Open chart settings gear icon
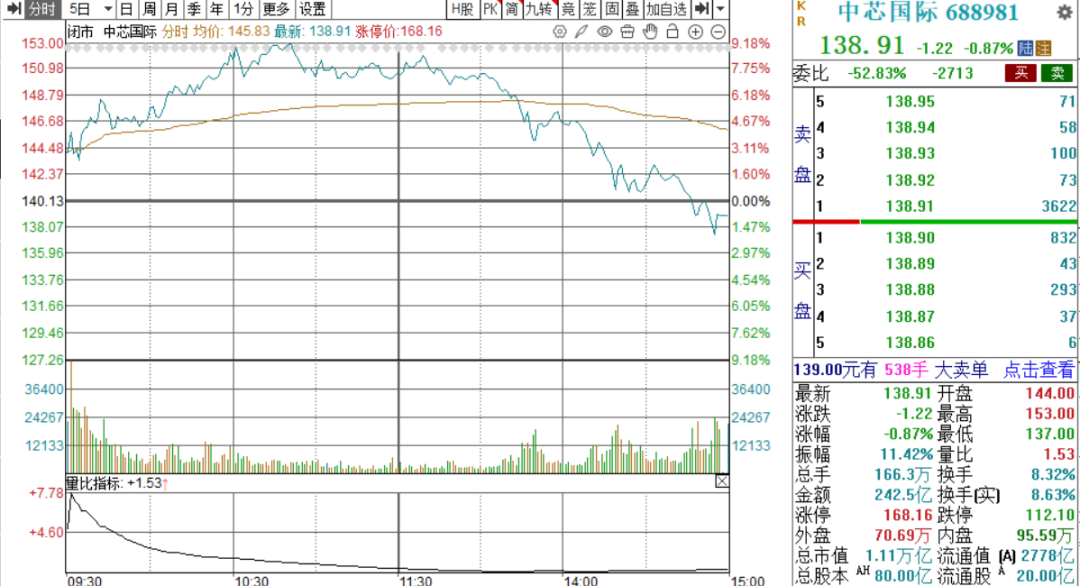Viewport: 1080px width, 586px height. [562, 32]
